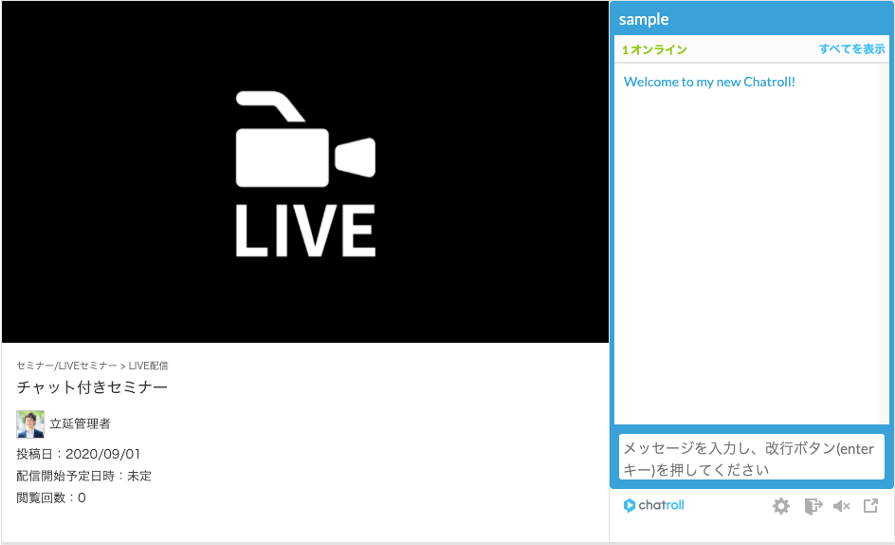895x545 pixels.
Task: Click the sign-out door icon
Action: click(812, 506)
